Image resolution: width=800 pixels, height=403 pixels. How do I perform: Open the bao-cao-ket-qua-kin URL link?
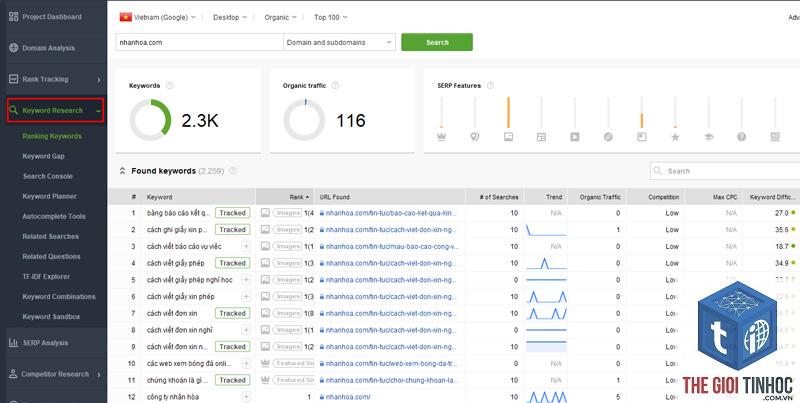[389, 213]
